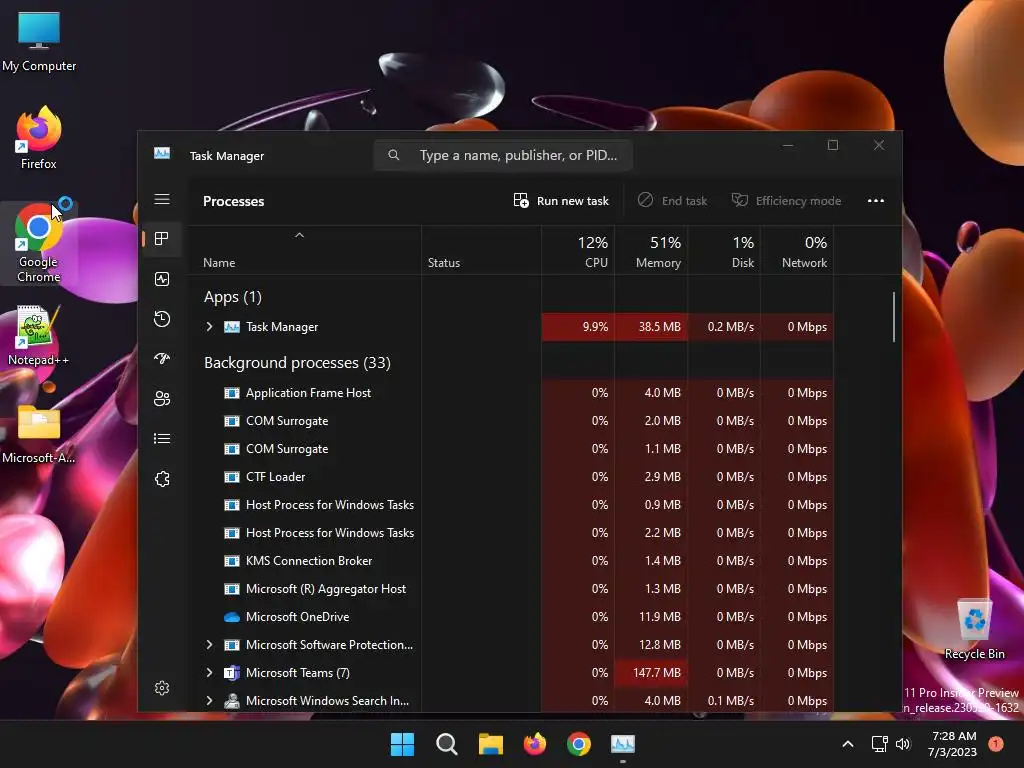Open the Windows Start menu
The height and width of the screenshot is (768, 1024).
pyautogui.click(x=402, y=744)
